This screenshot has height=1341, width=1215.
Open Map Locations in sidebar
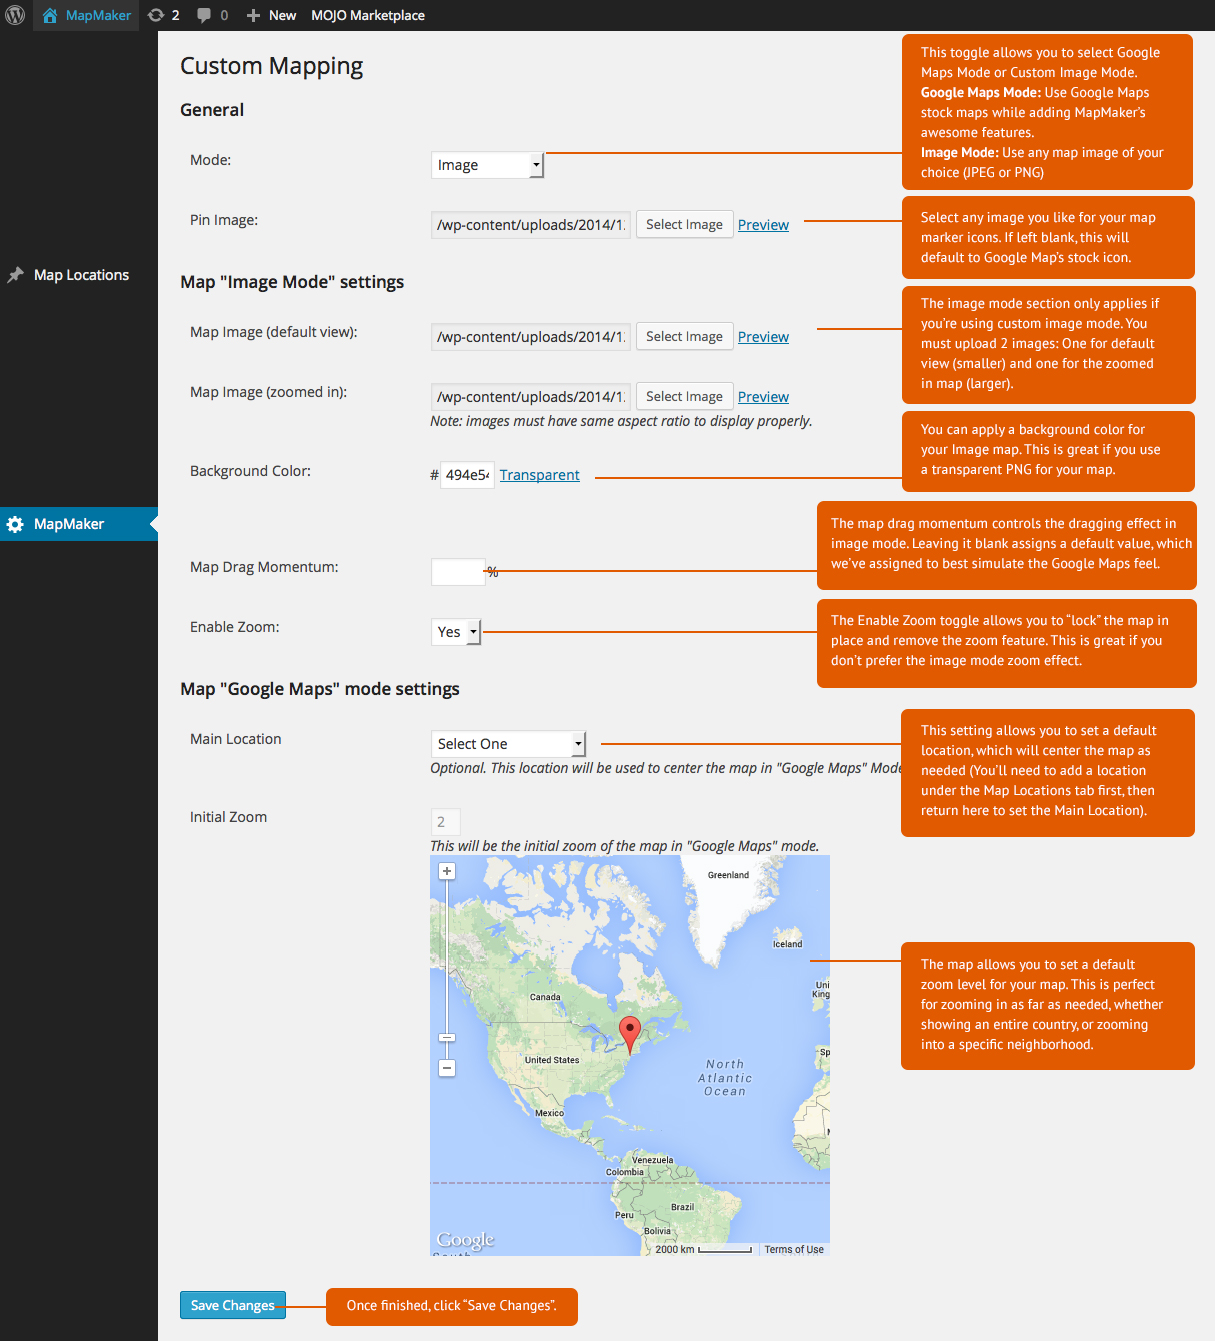(x=81, y=275)
